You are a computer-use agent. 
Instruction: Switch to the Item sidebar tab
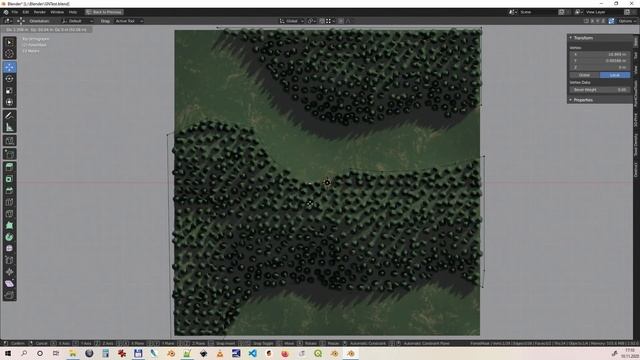point(636,41)
